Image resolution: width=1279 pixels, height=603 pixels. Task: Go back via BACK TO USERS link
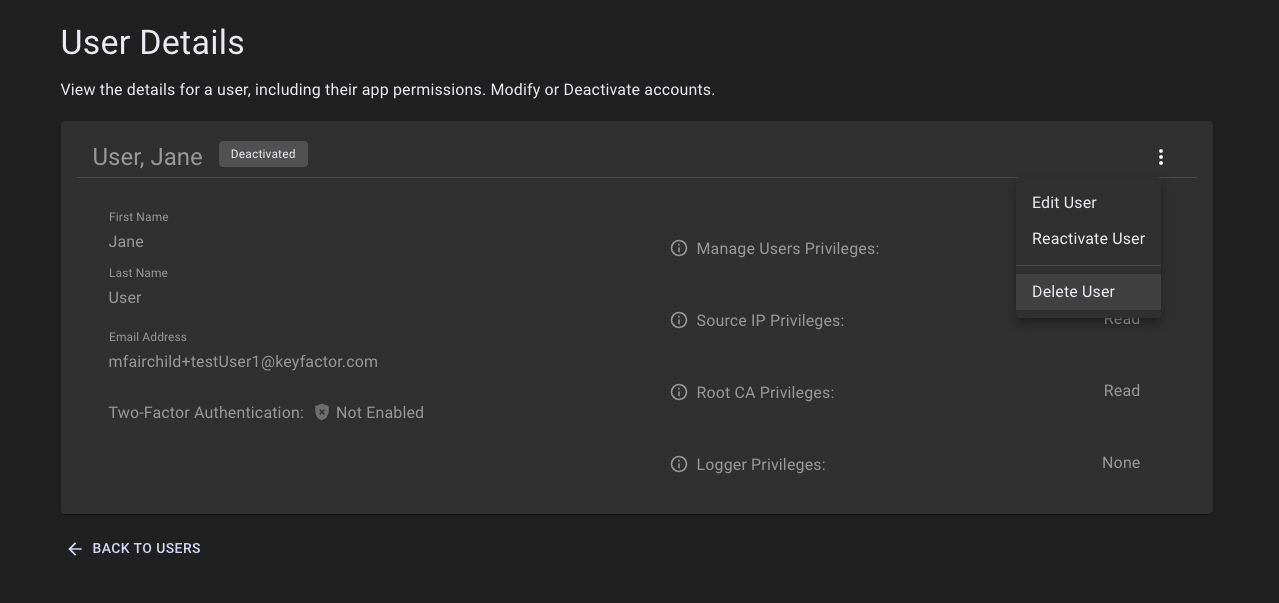click(x=146, y=548)
